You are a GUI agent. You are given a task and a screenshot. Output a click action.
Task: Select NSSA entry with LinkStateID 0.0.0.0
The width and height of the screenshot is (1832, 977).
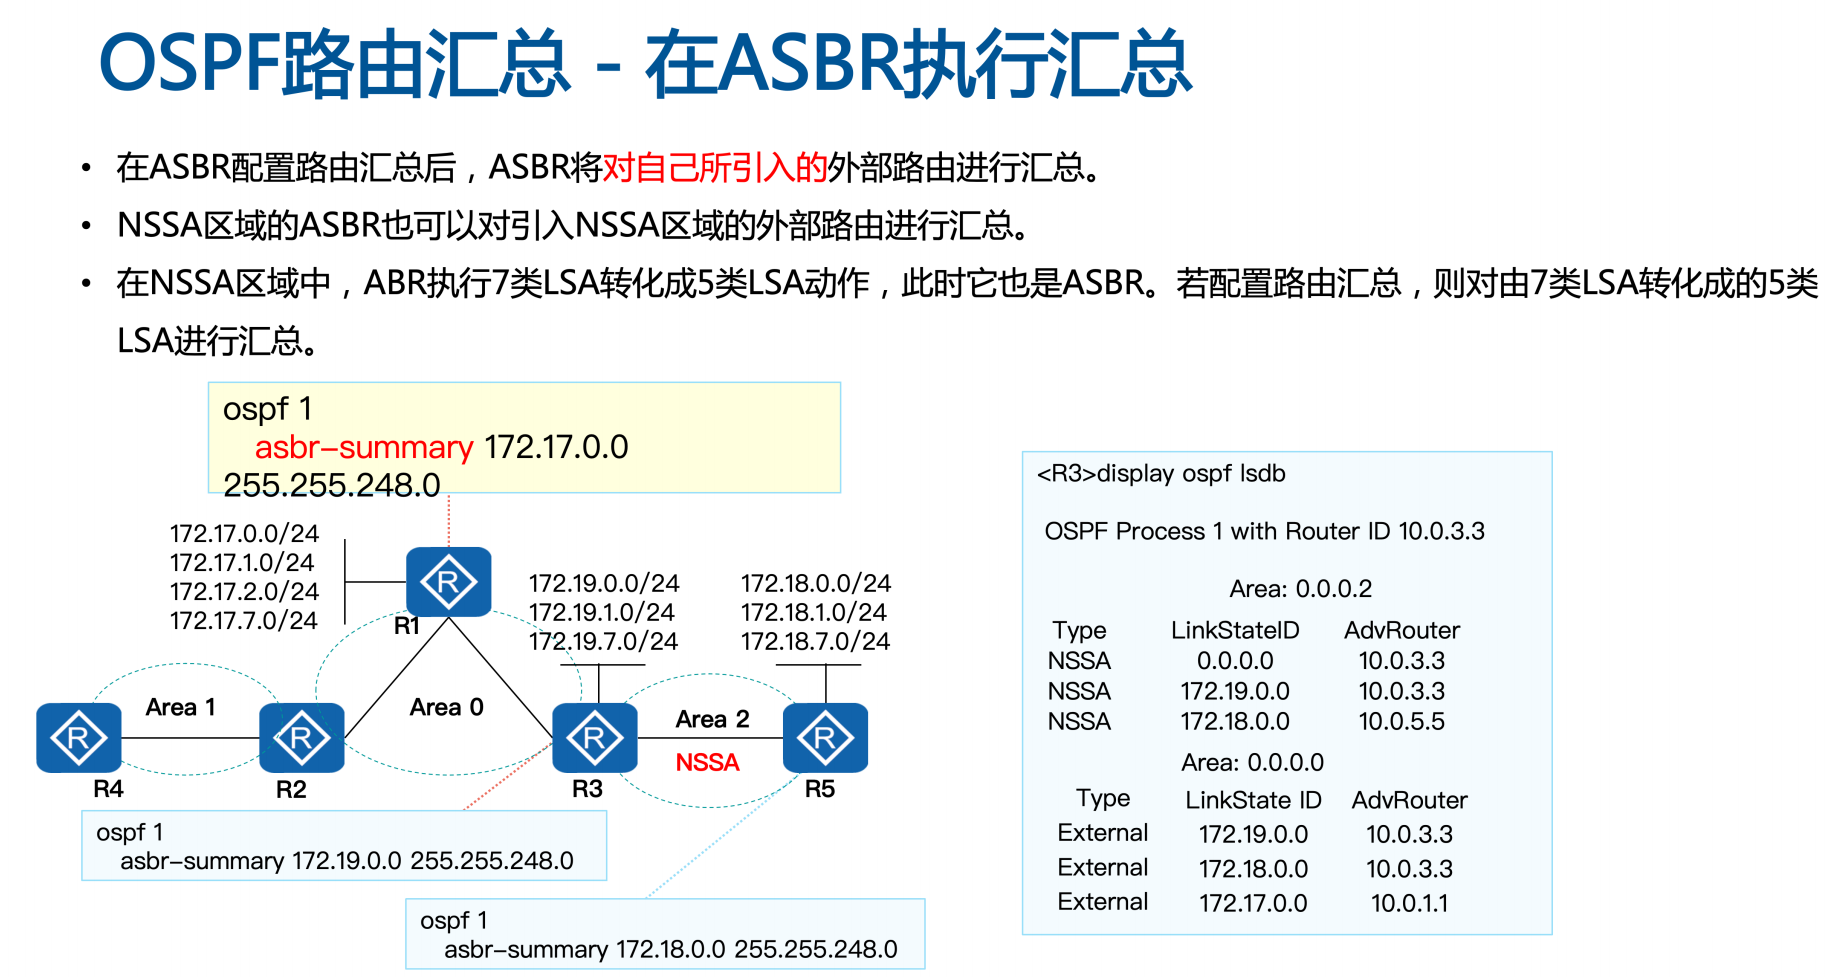1234,661
